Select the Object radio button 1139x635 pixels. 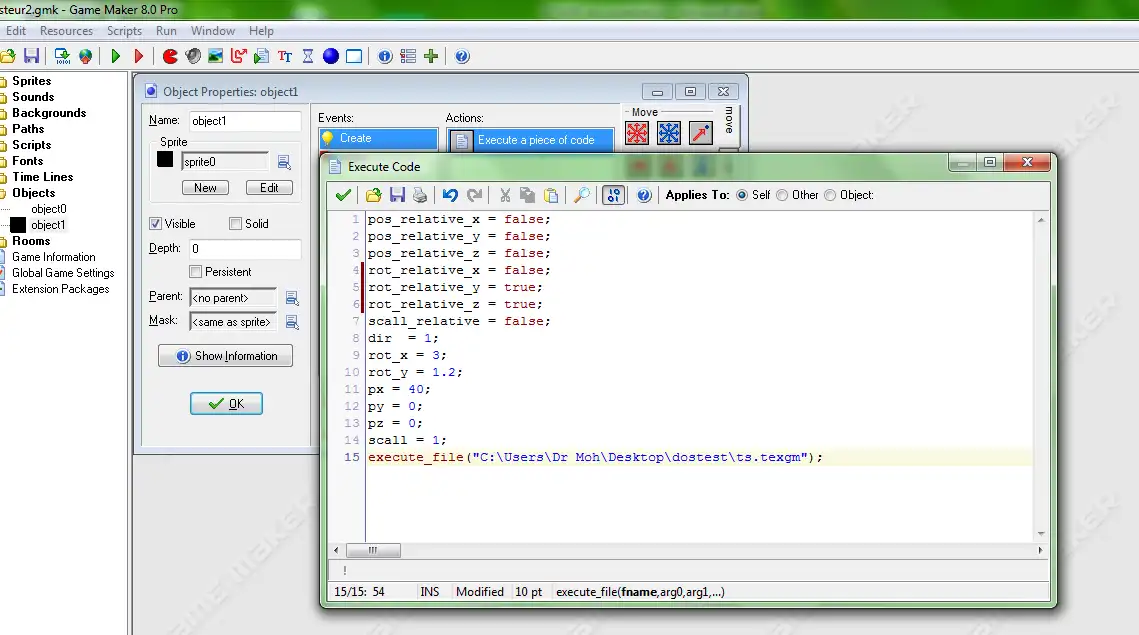point(830,195)
